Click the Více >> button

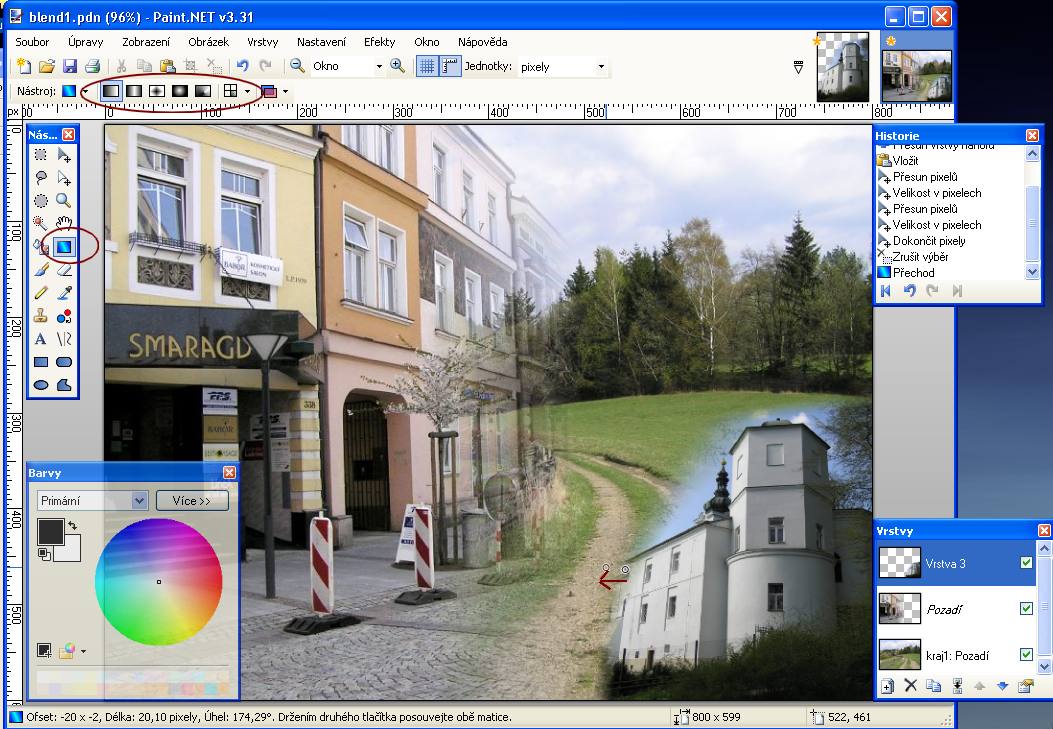click(192, 501)
